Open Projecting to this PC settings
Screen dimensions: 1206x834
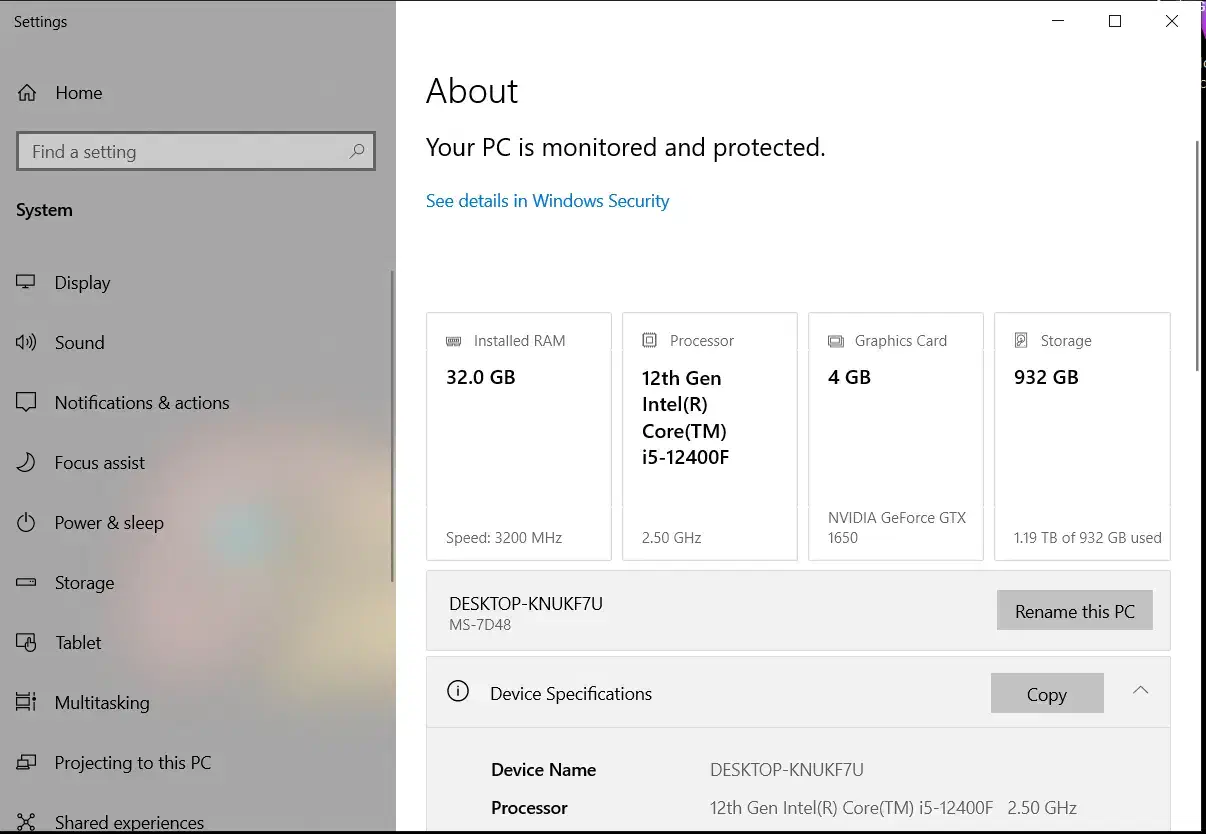[x=133, y=763]
